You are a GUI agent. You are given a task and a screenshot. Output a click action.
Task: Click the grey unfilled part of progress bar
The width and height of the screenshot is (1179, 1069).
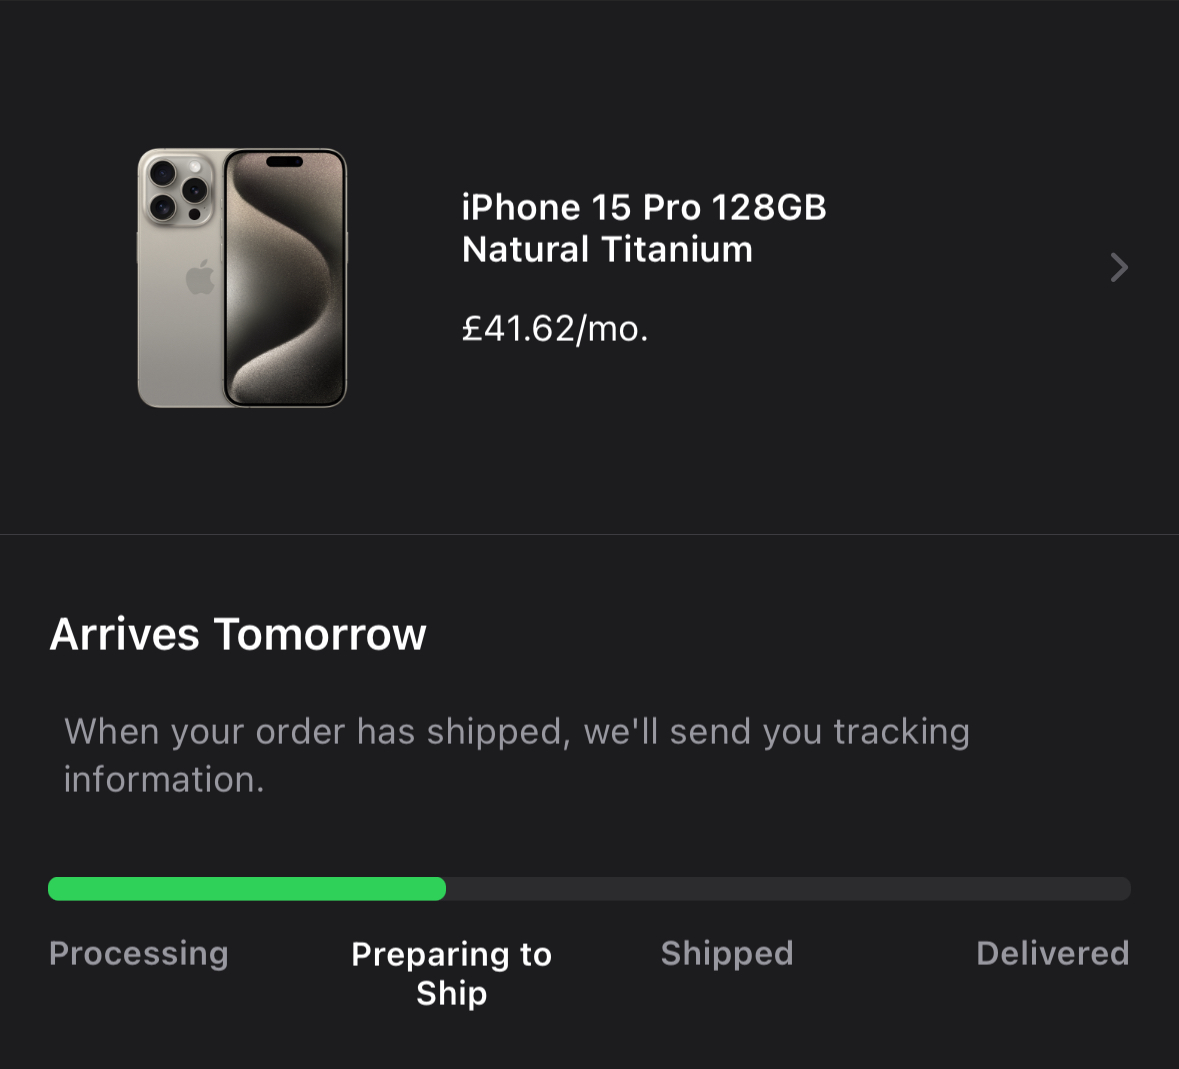[788, 889]
